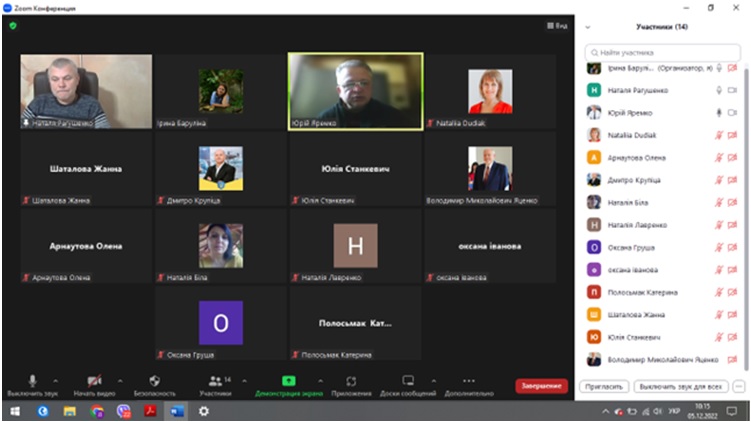Toggle the microphone icon for Юрій Яремко
The width and height of the screenshot is (751, 422).
[719, 113]
